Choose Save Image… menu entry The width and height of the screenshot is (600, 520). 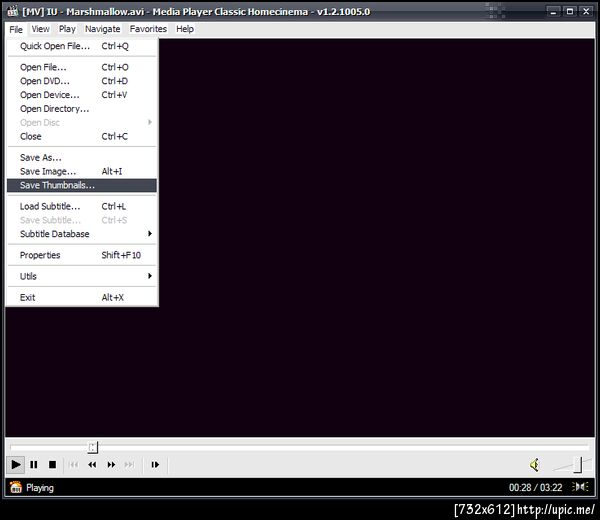click(x=82, y=171)
